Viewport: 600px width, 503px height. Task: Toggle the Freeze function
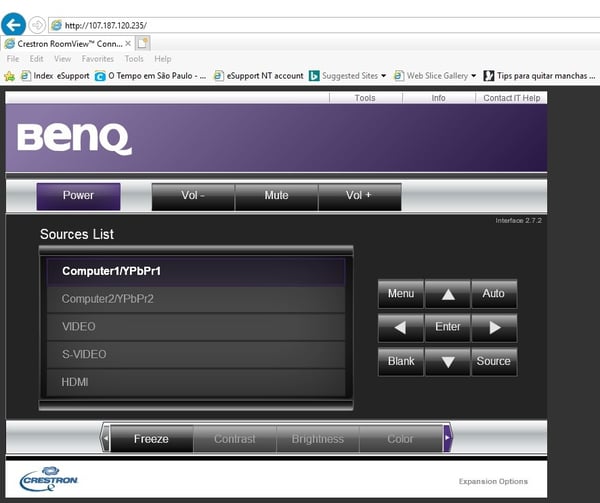[152, 439]
